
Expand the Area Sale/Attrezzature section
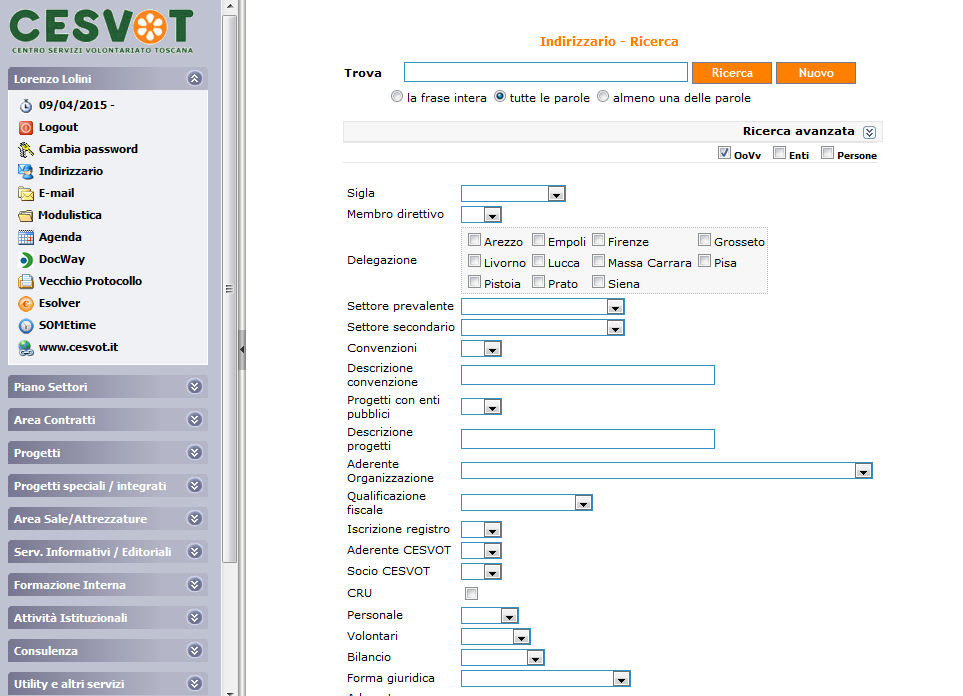click(195, 518)
